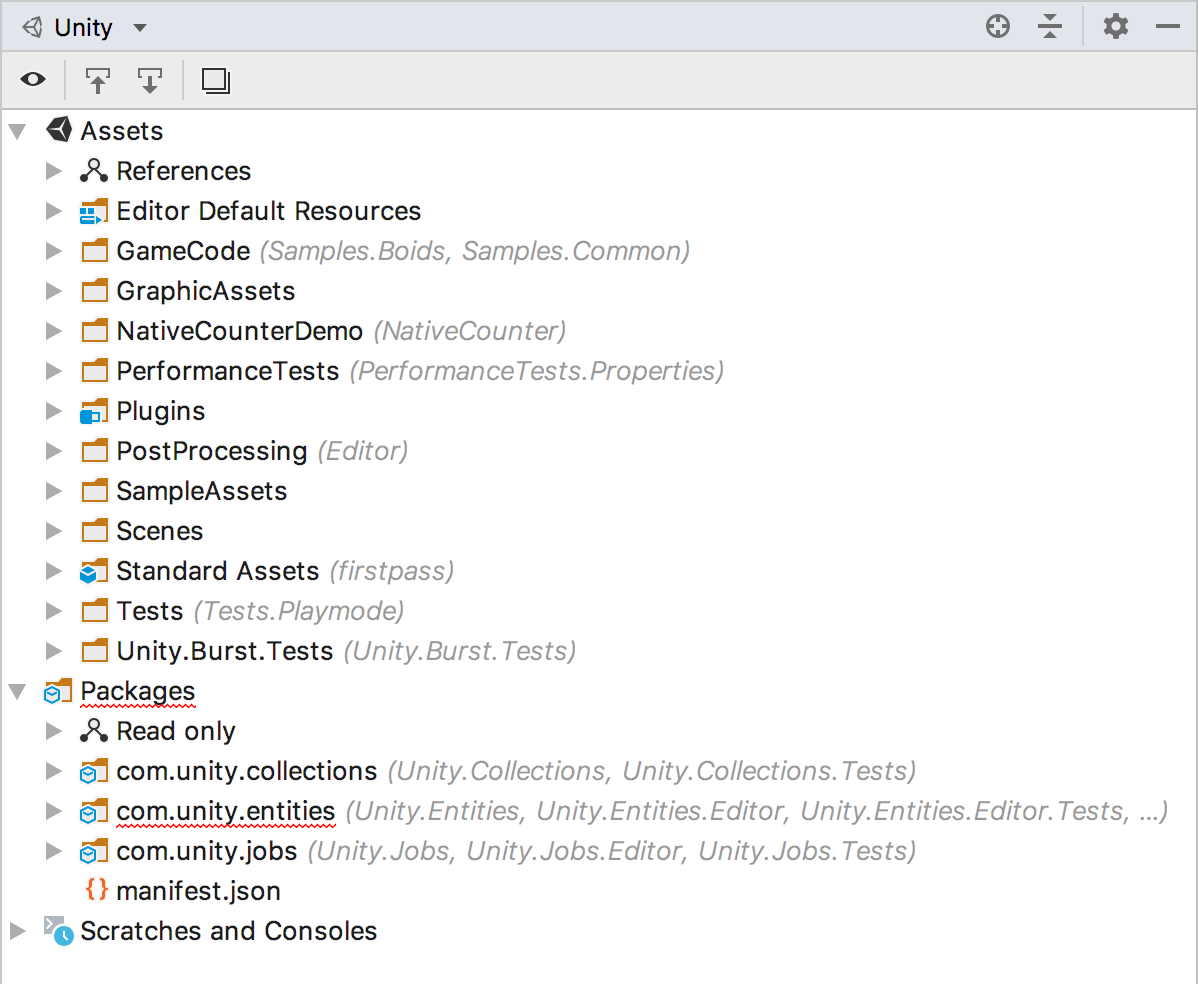Image resolution: width=1198 pixels, height=984 pixels.
Task: Select the com.unity.entities label
Action: pyautogui.click(x=226, y=811)
